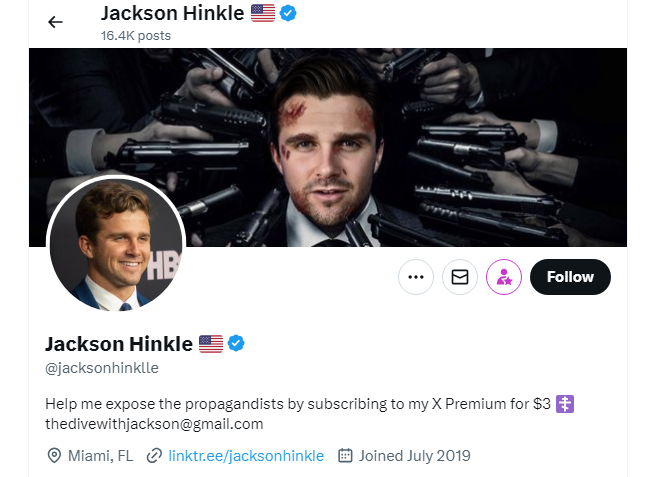Click the chain link icon
Screen dimensions: 654x477
(154, 456)
